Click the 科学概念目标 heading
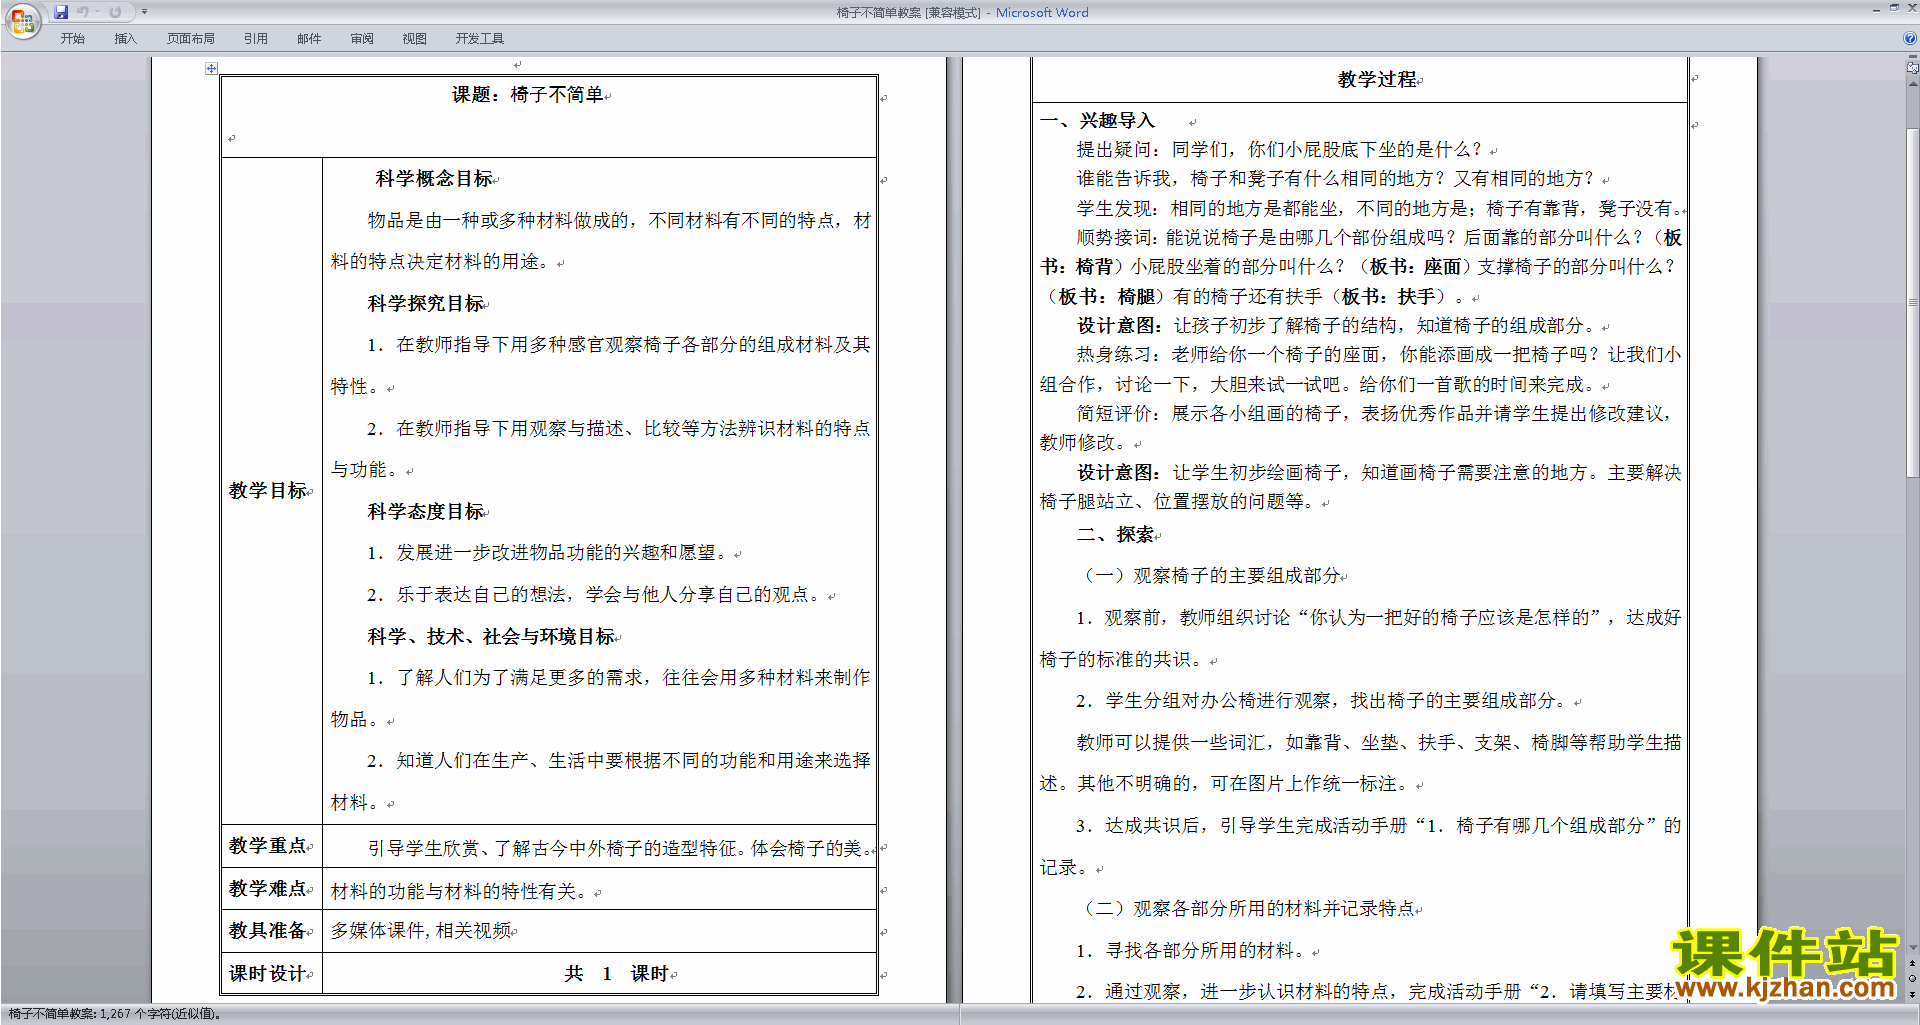1920x1025 pixels. [434, 179]
